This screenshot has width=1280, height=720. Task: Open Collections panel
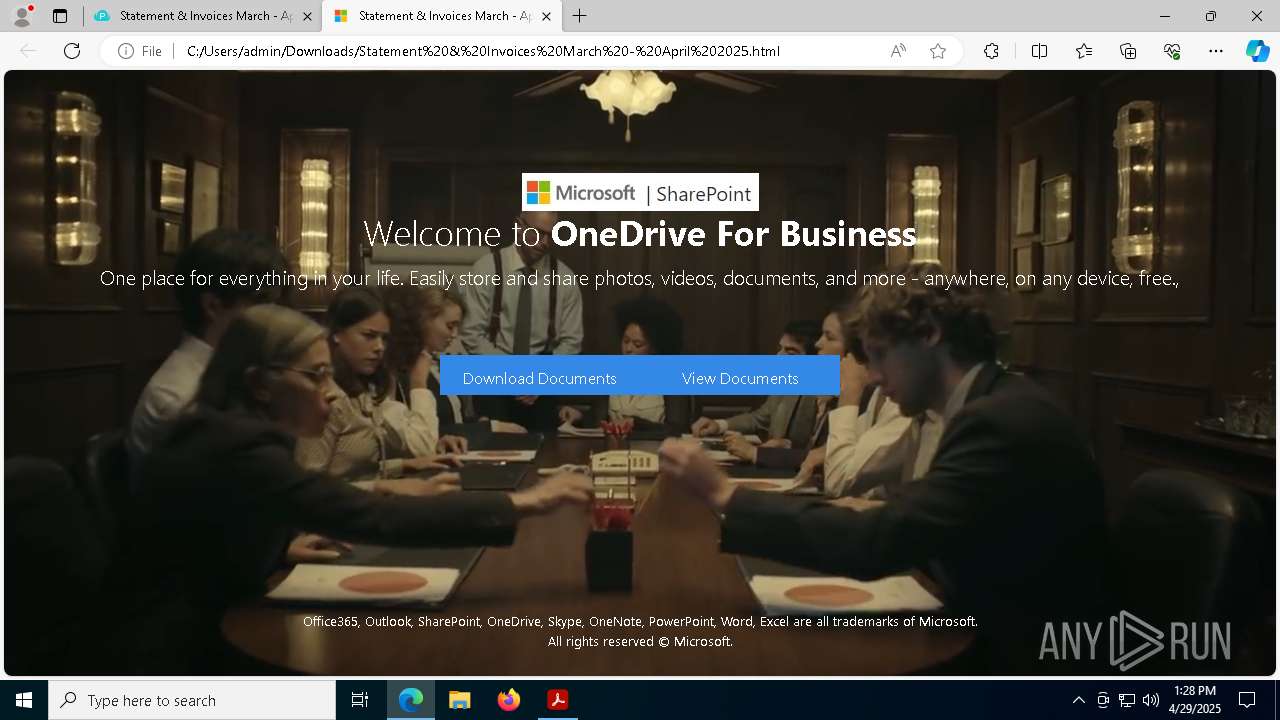coord(1128,51)
